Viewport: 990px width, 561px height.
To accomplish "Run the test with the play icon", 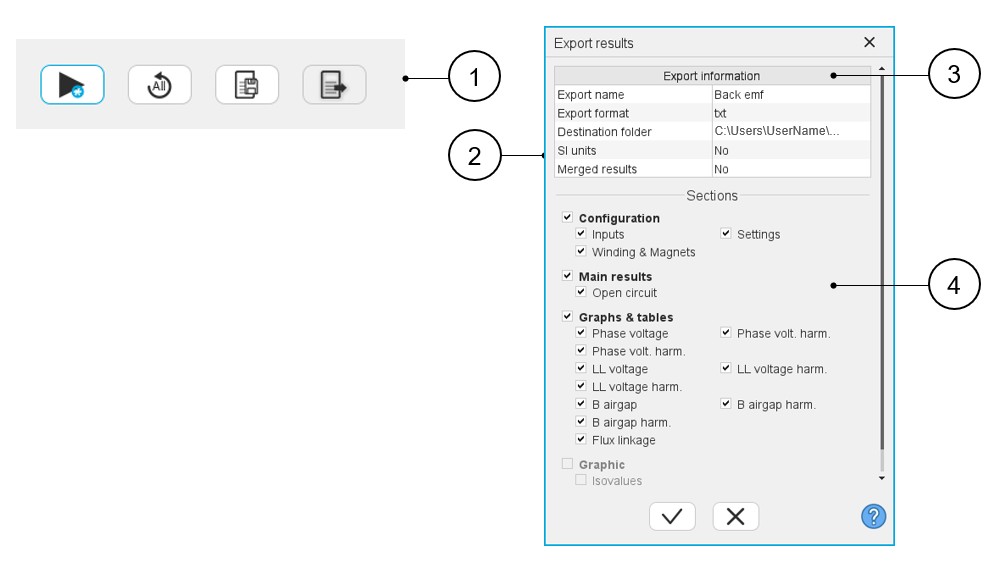I will 72,85.
